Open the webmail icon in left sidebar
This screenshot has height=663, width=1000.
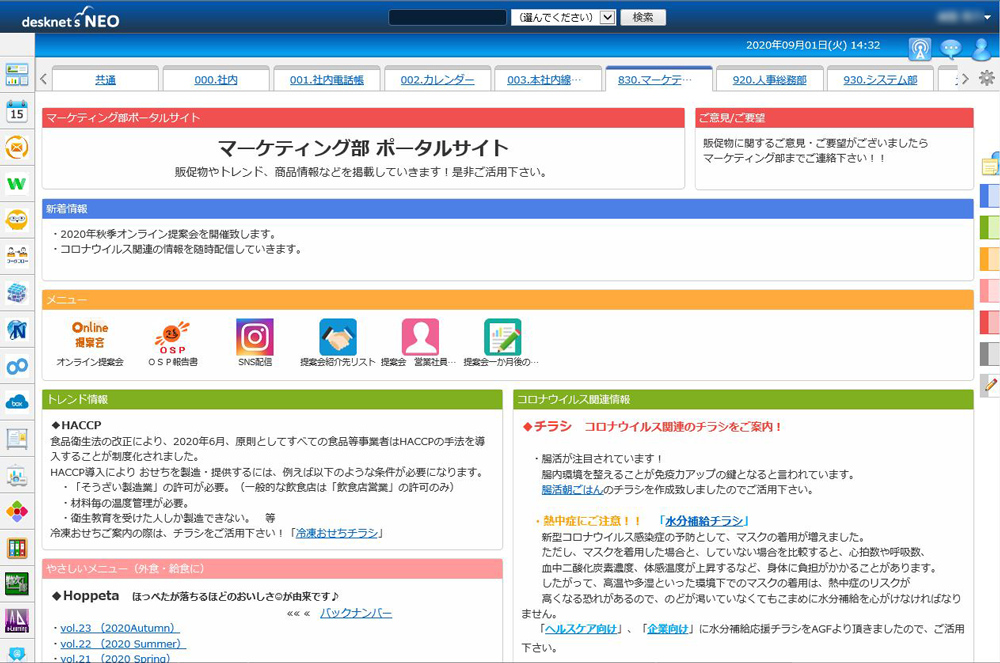(17, 147)
